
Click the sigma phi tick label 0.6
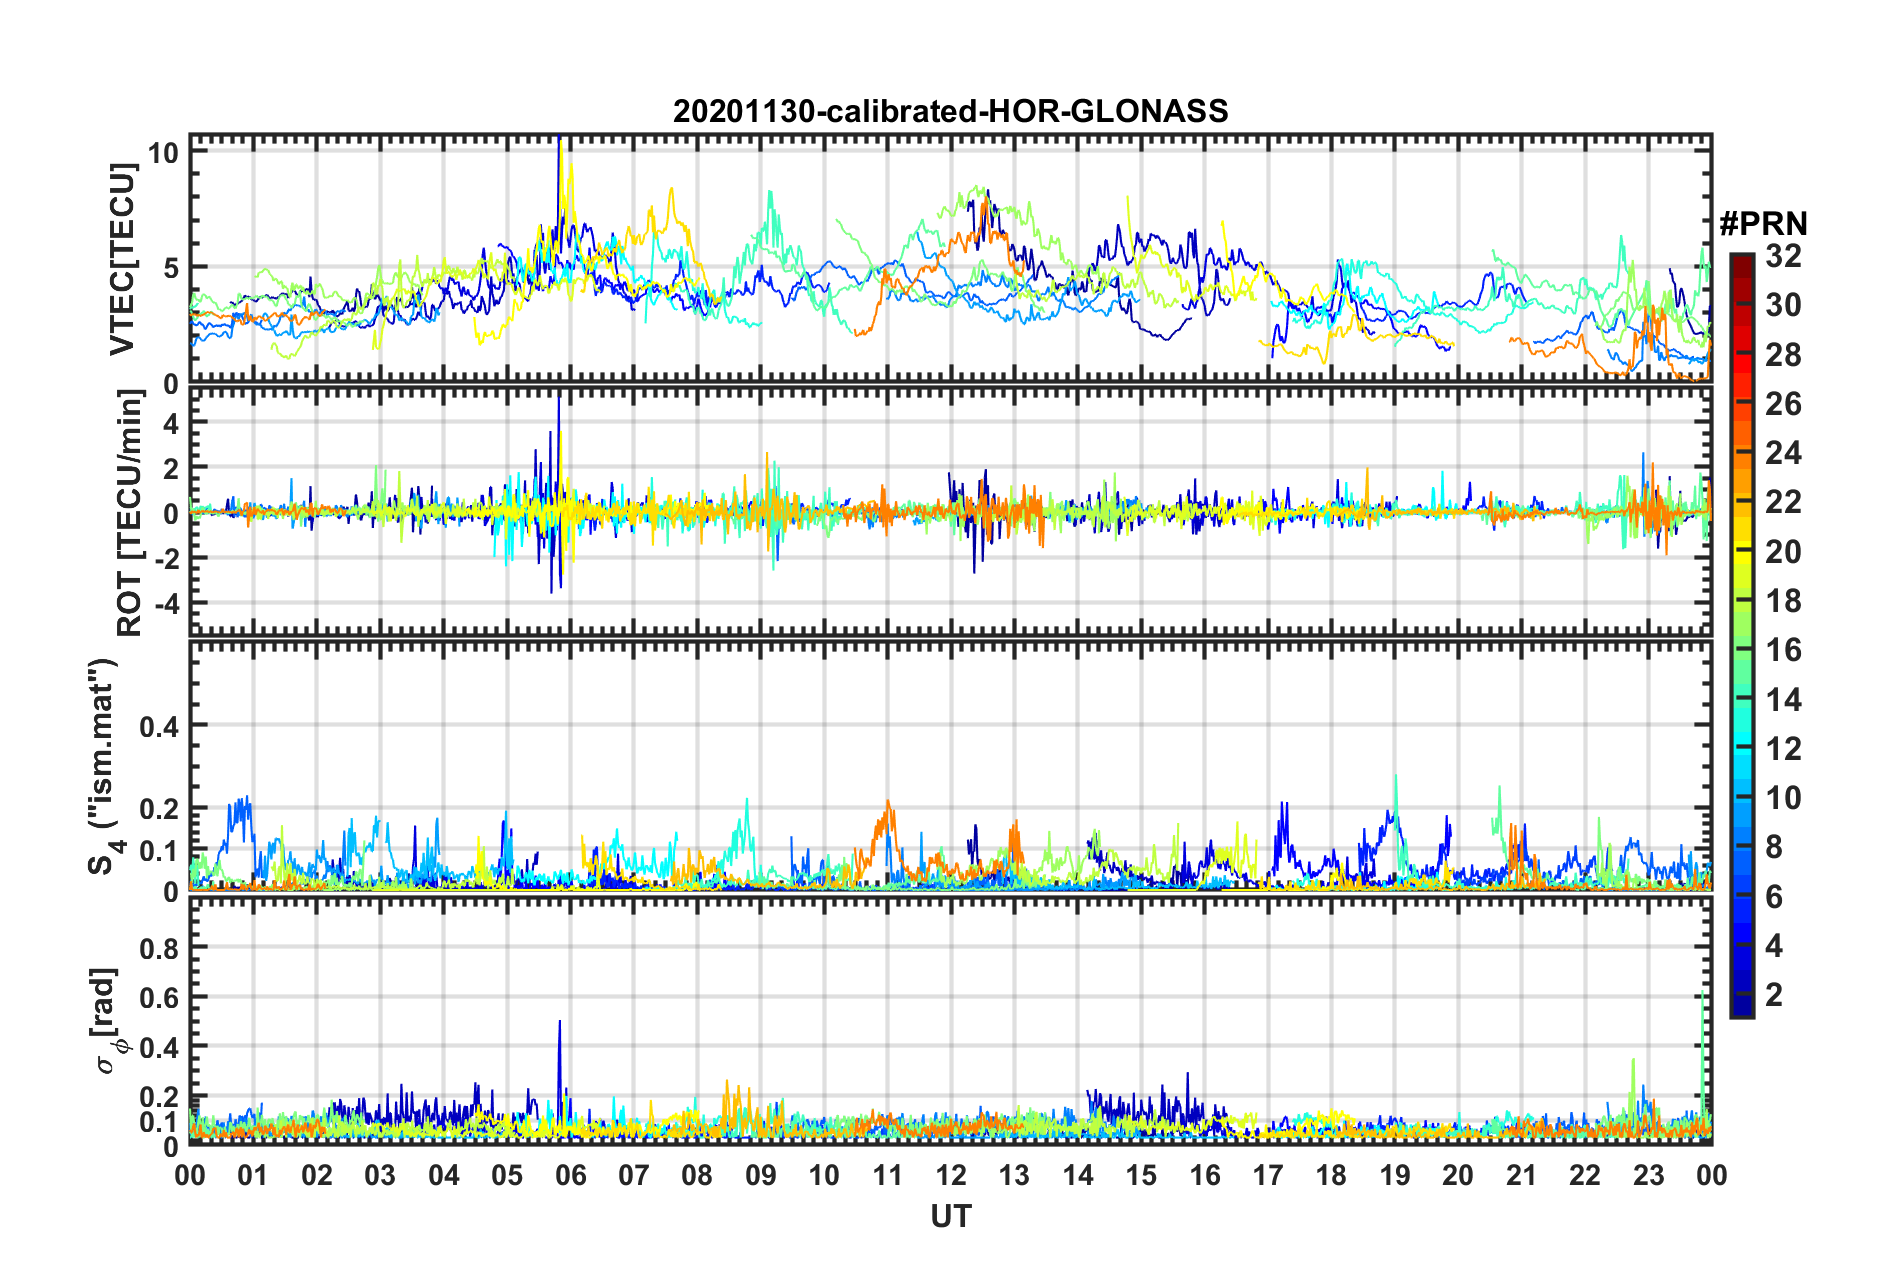tap(160, 997)
